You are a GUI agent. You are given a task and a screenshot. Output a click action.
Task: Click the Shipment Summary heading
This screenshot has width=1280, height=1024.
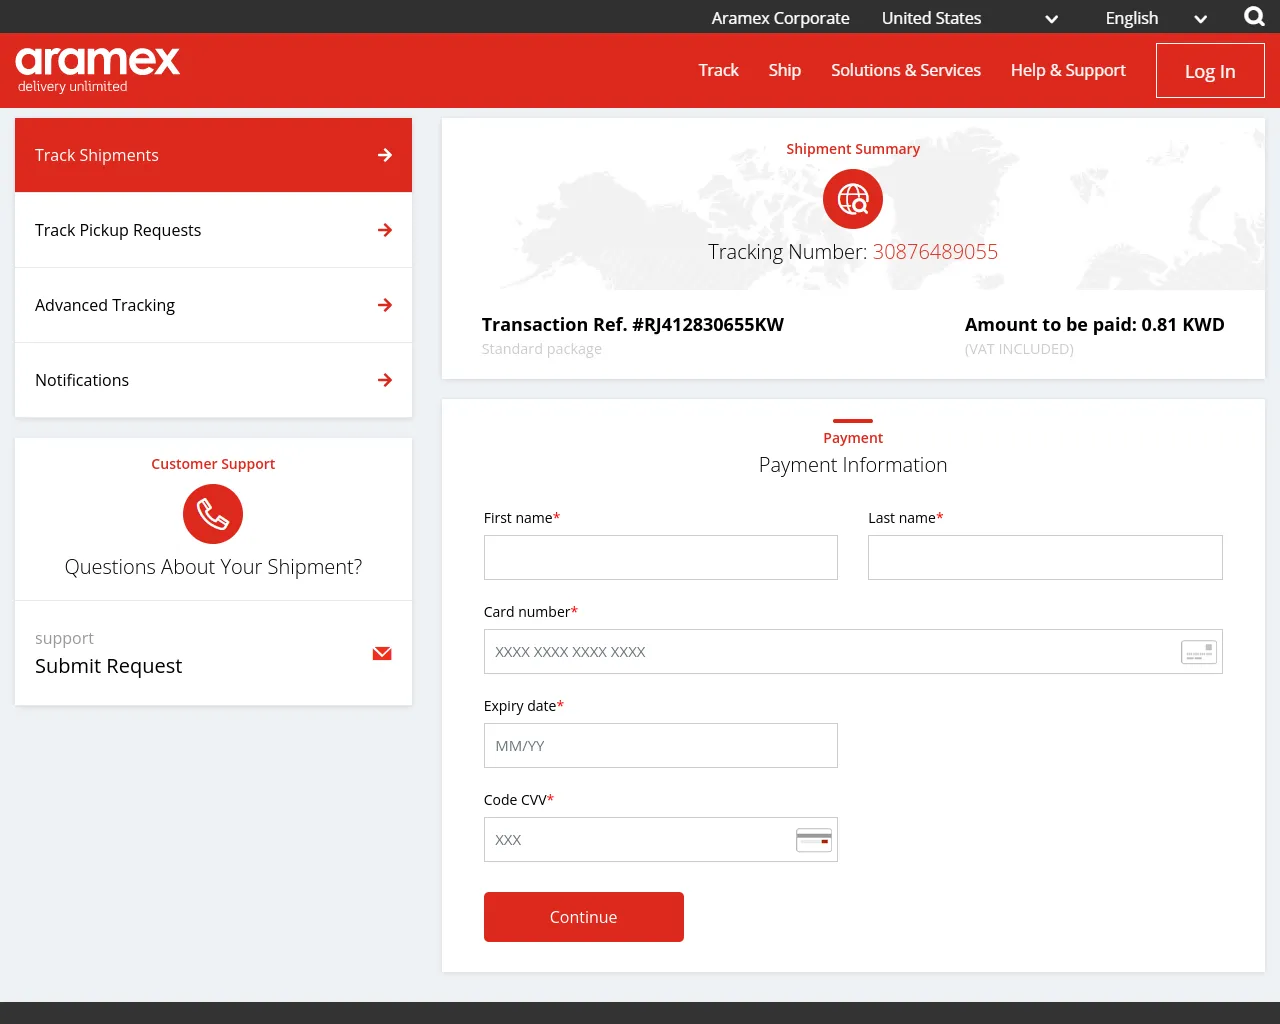(853, 149)
